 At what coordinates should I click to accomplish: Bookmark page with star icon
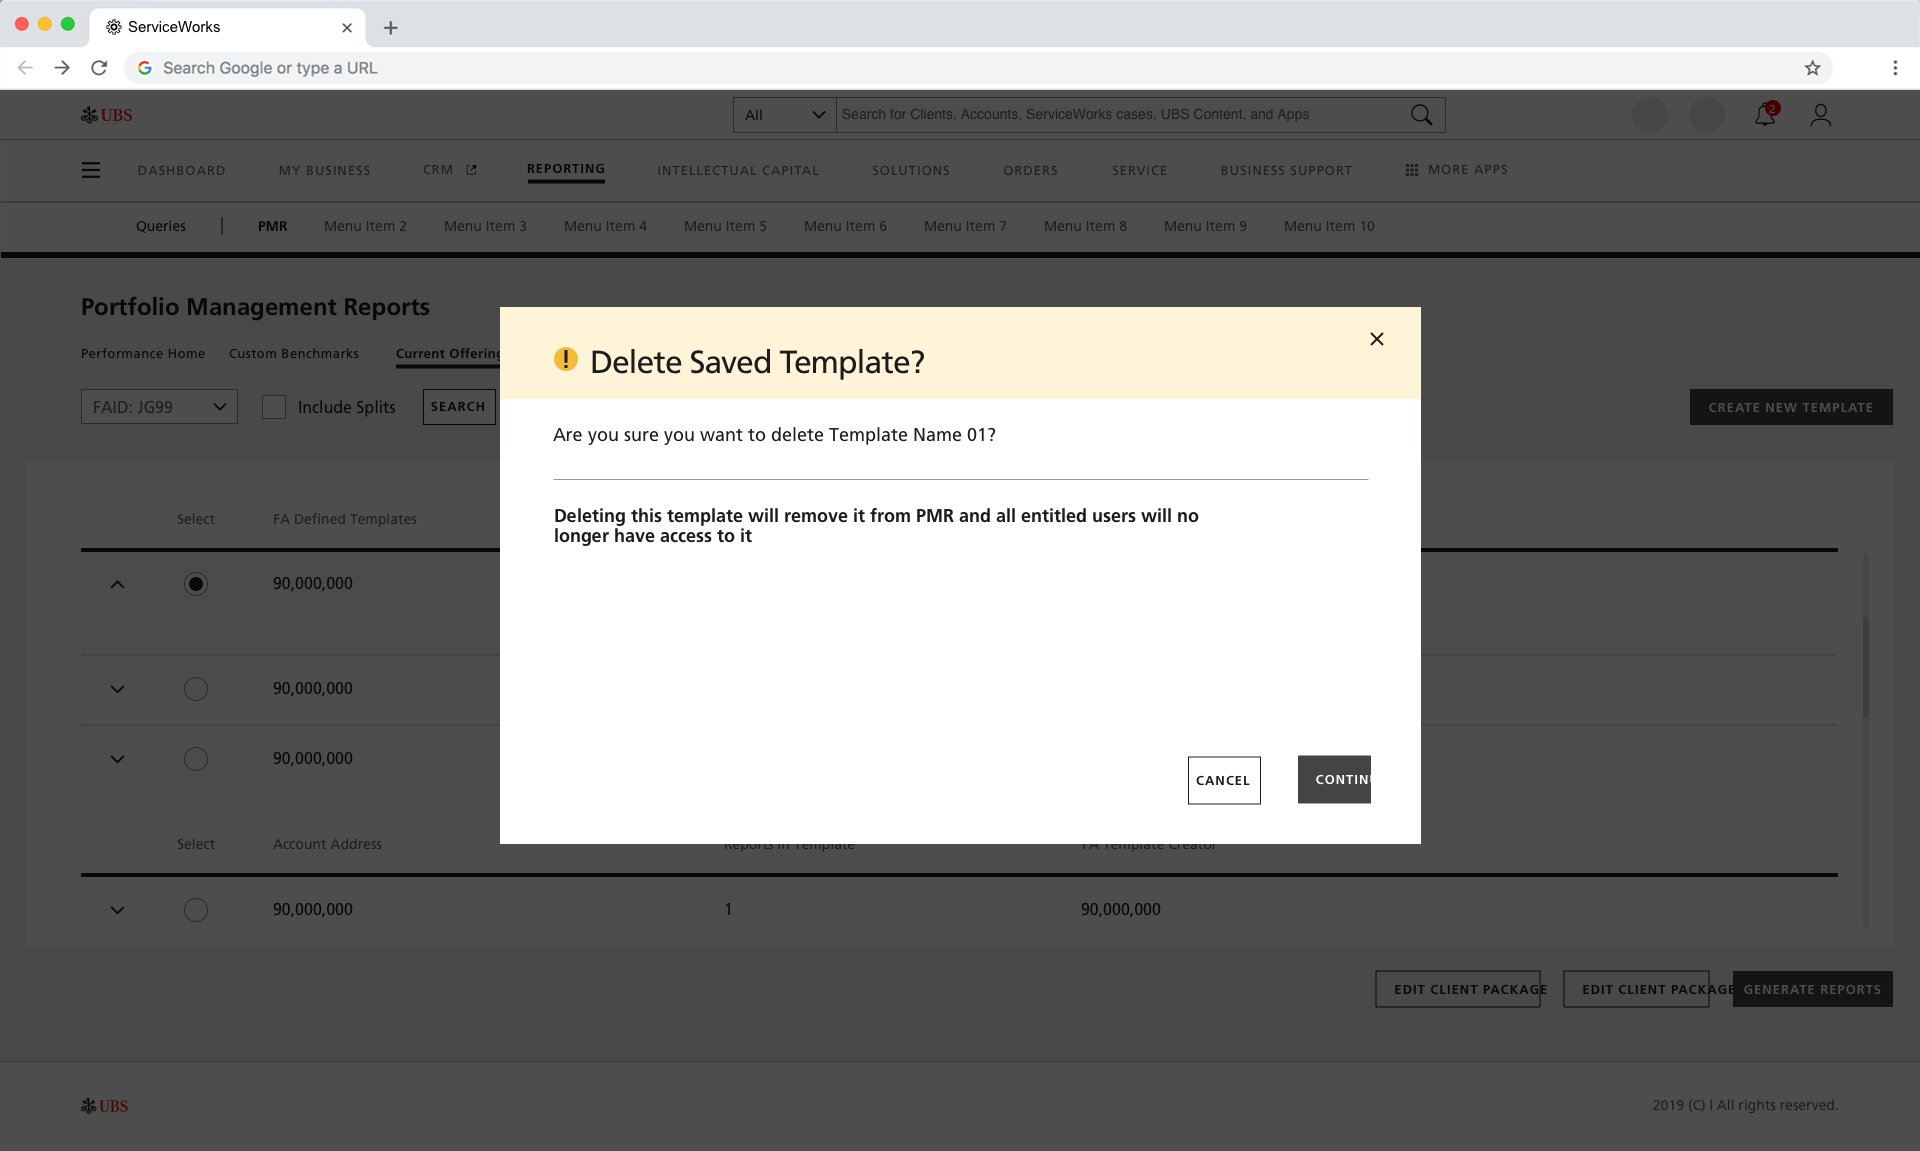coord(1812,68)
